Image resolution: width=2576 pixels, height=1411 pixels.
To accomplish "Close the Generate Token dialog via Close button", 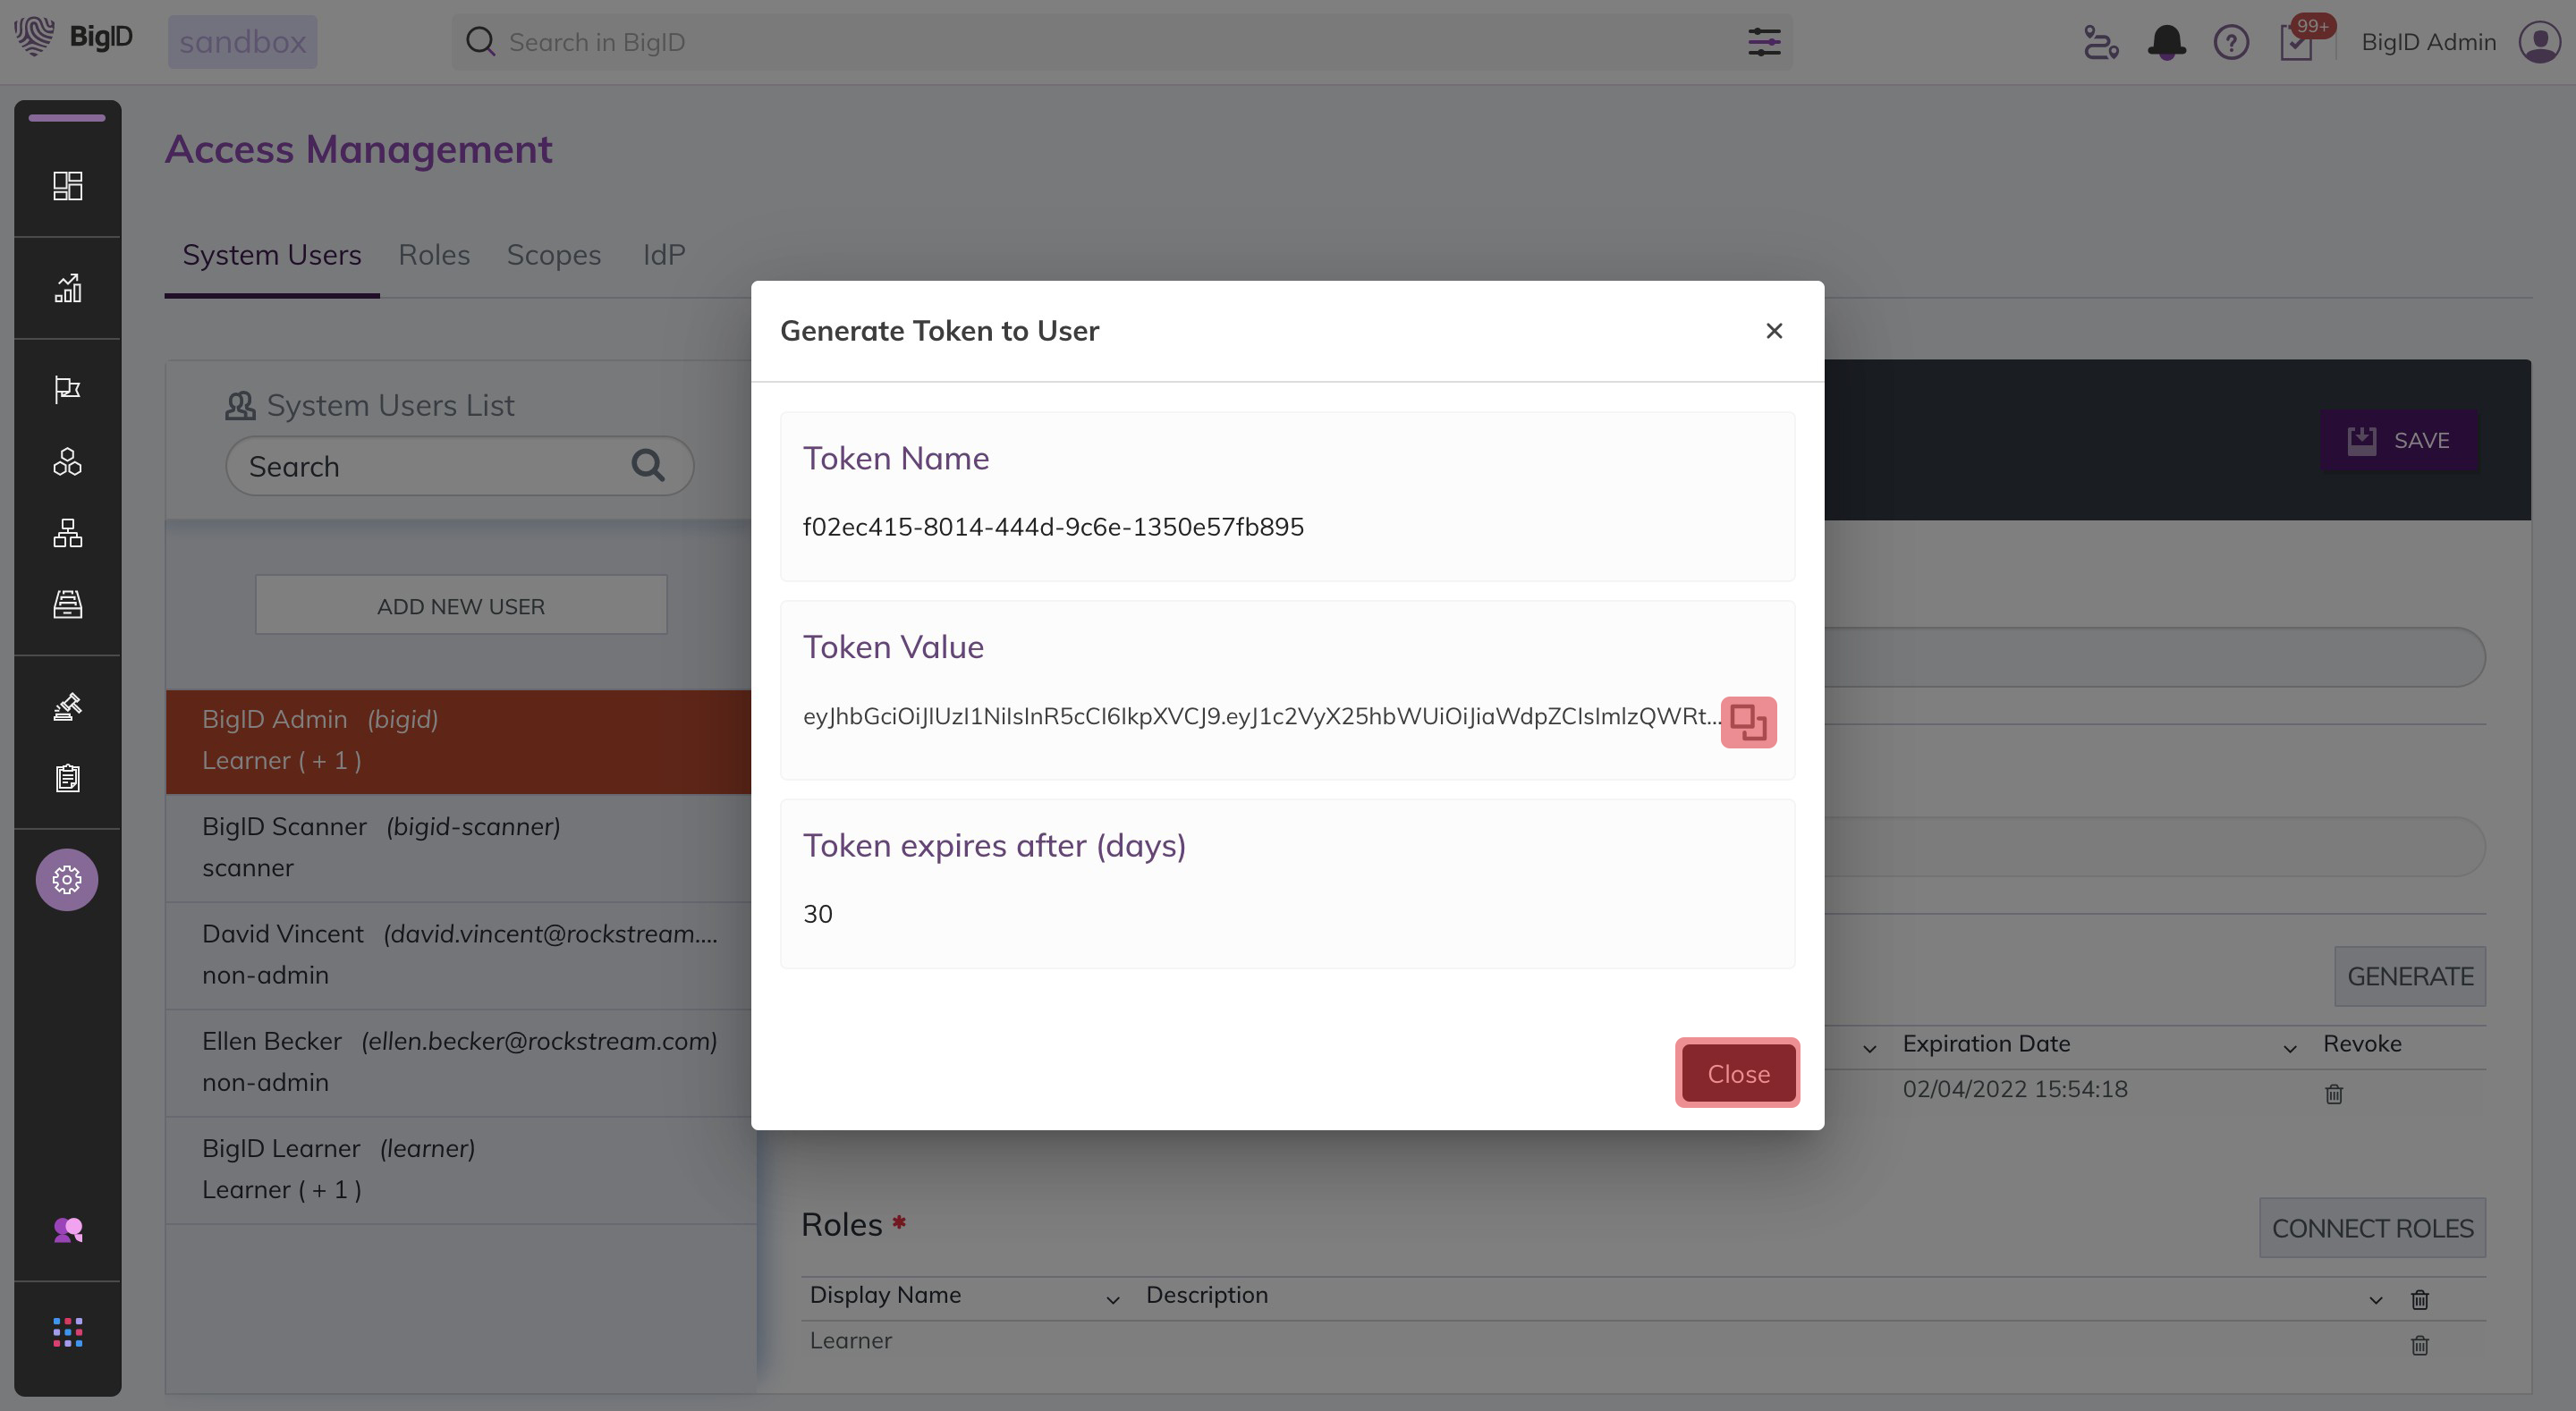I will [x=1737, y=1073].
